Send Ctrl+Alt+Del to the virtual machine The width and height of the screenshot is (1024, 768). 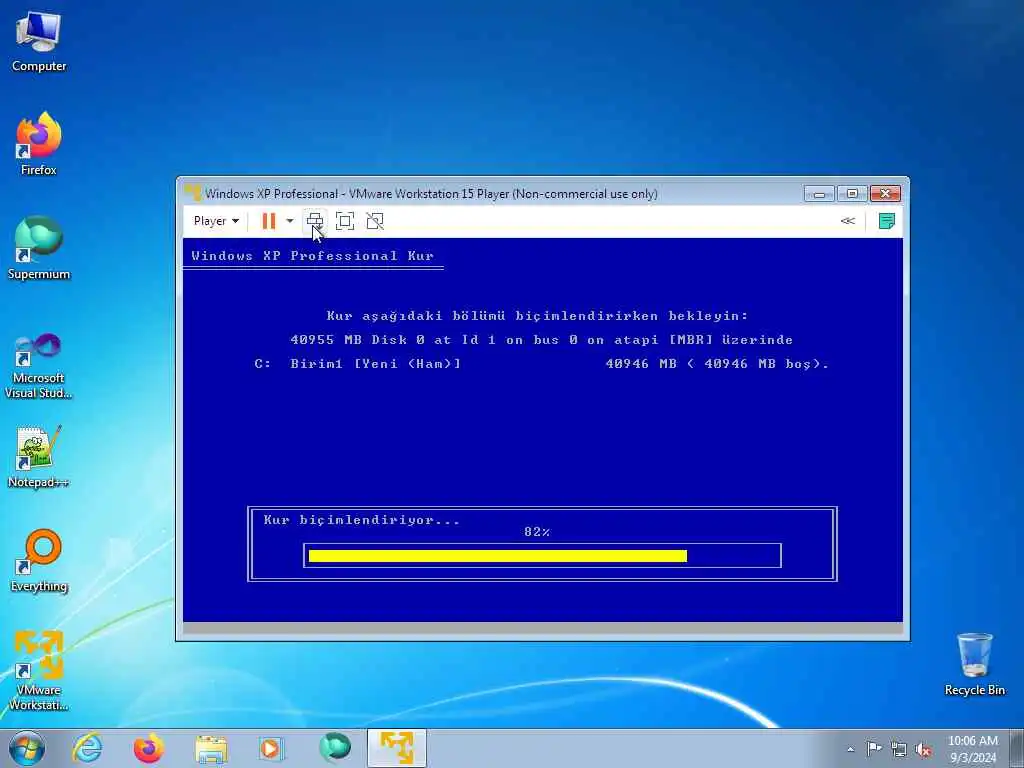pos(315,221)
